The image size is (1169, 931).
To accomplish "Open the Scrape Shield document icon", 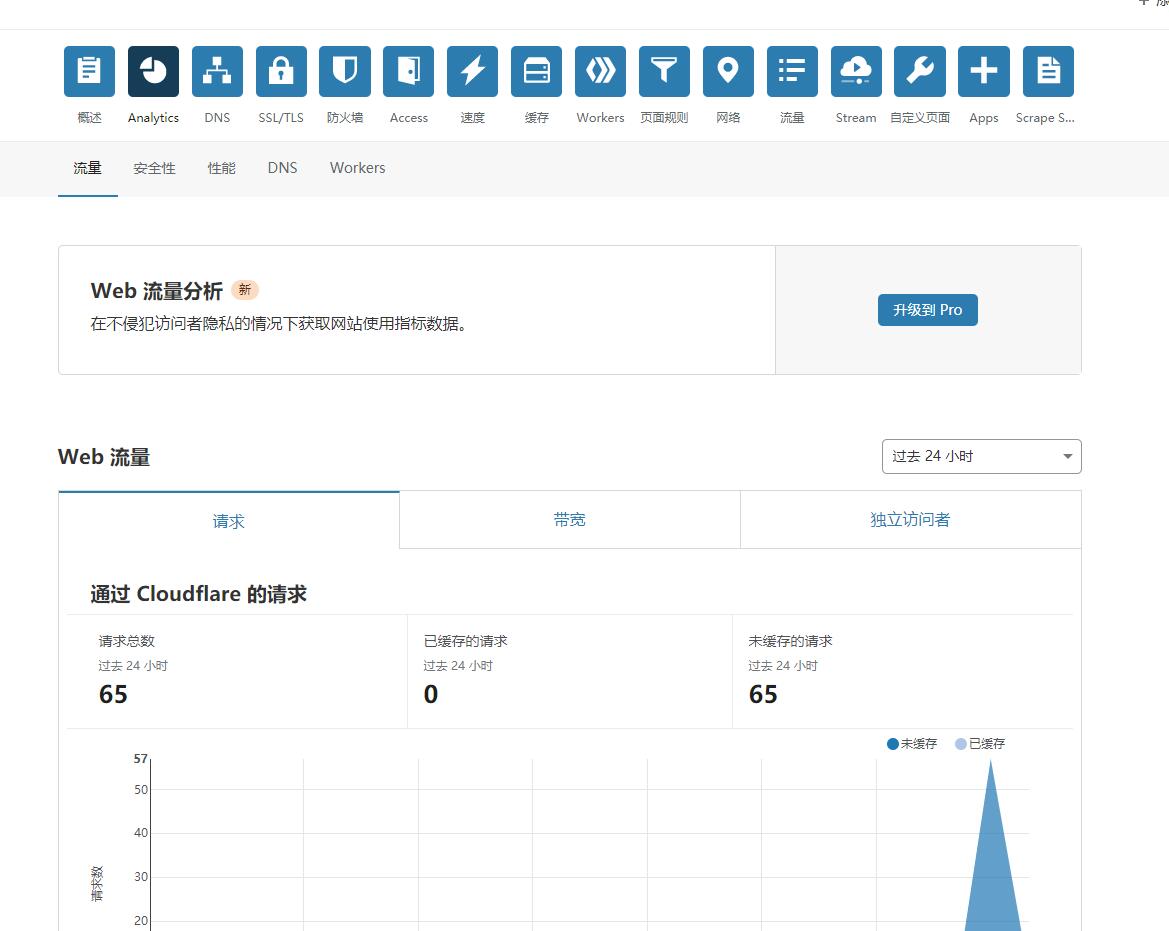I will coord(1048,72).
